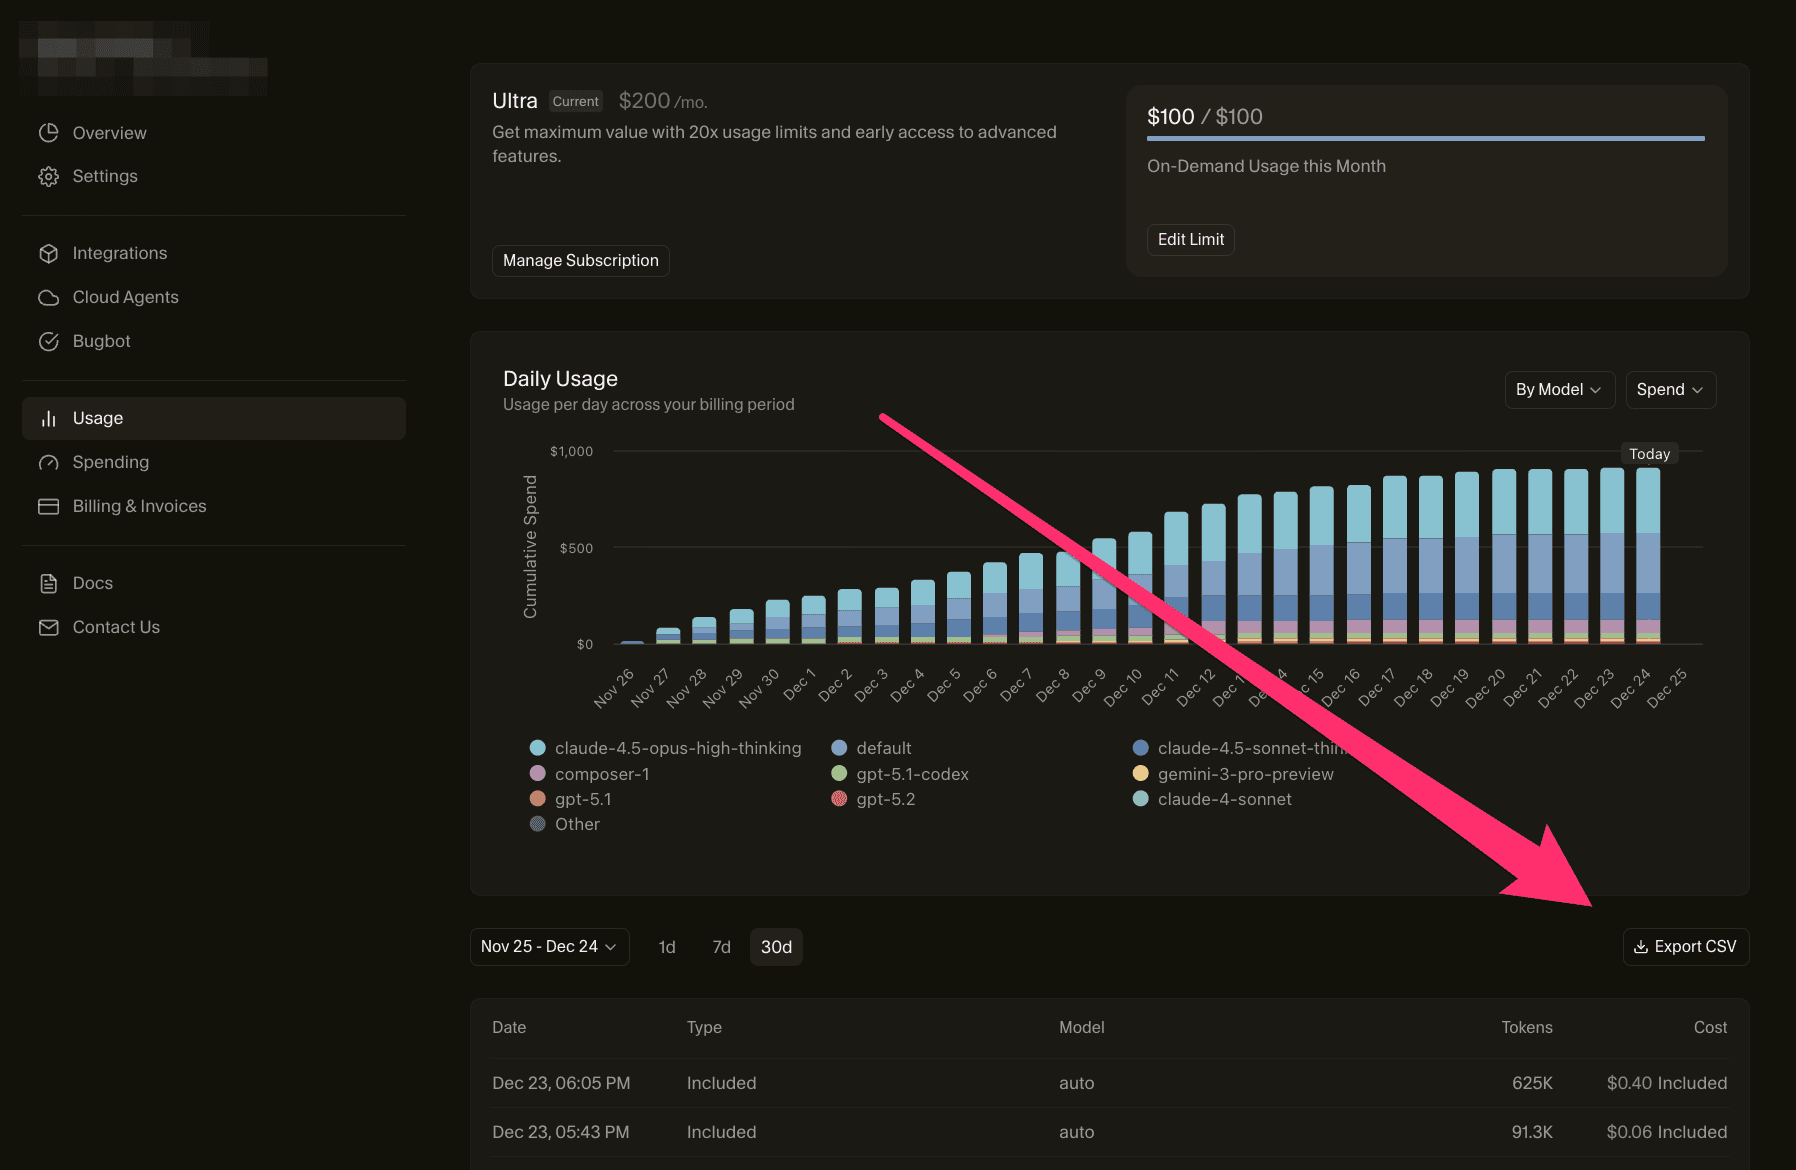Select the Usage bar-chart icon

pos(48,418)
